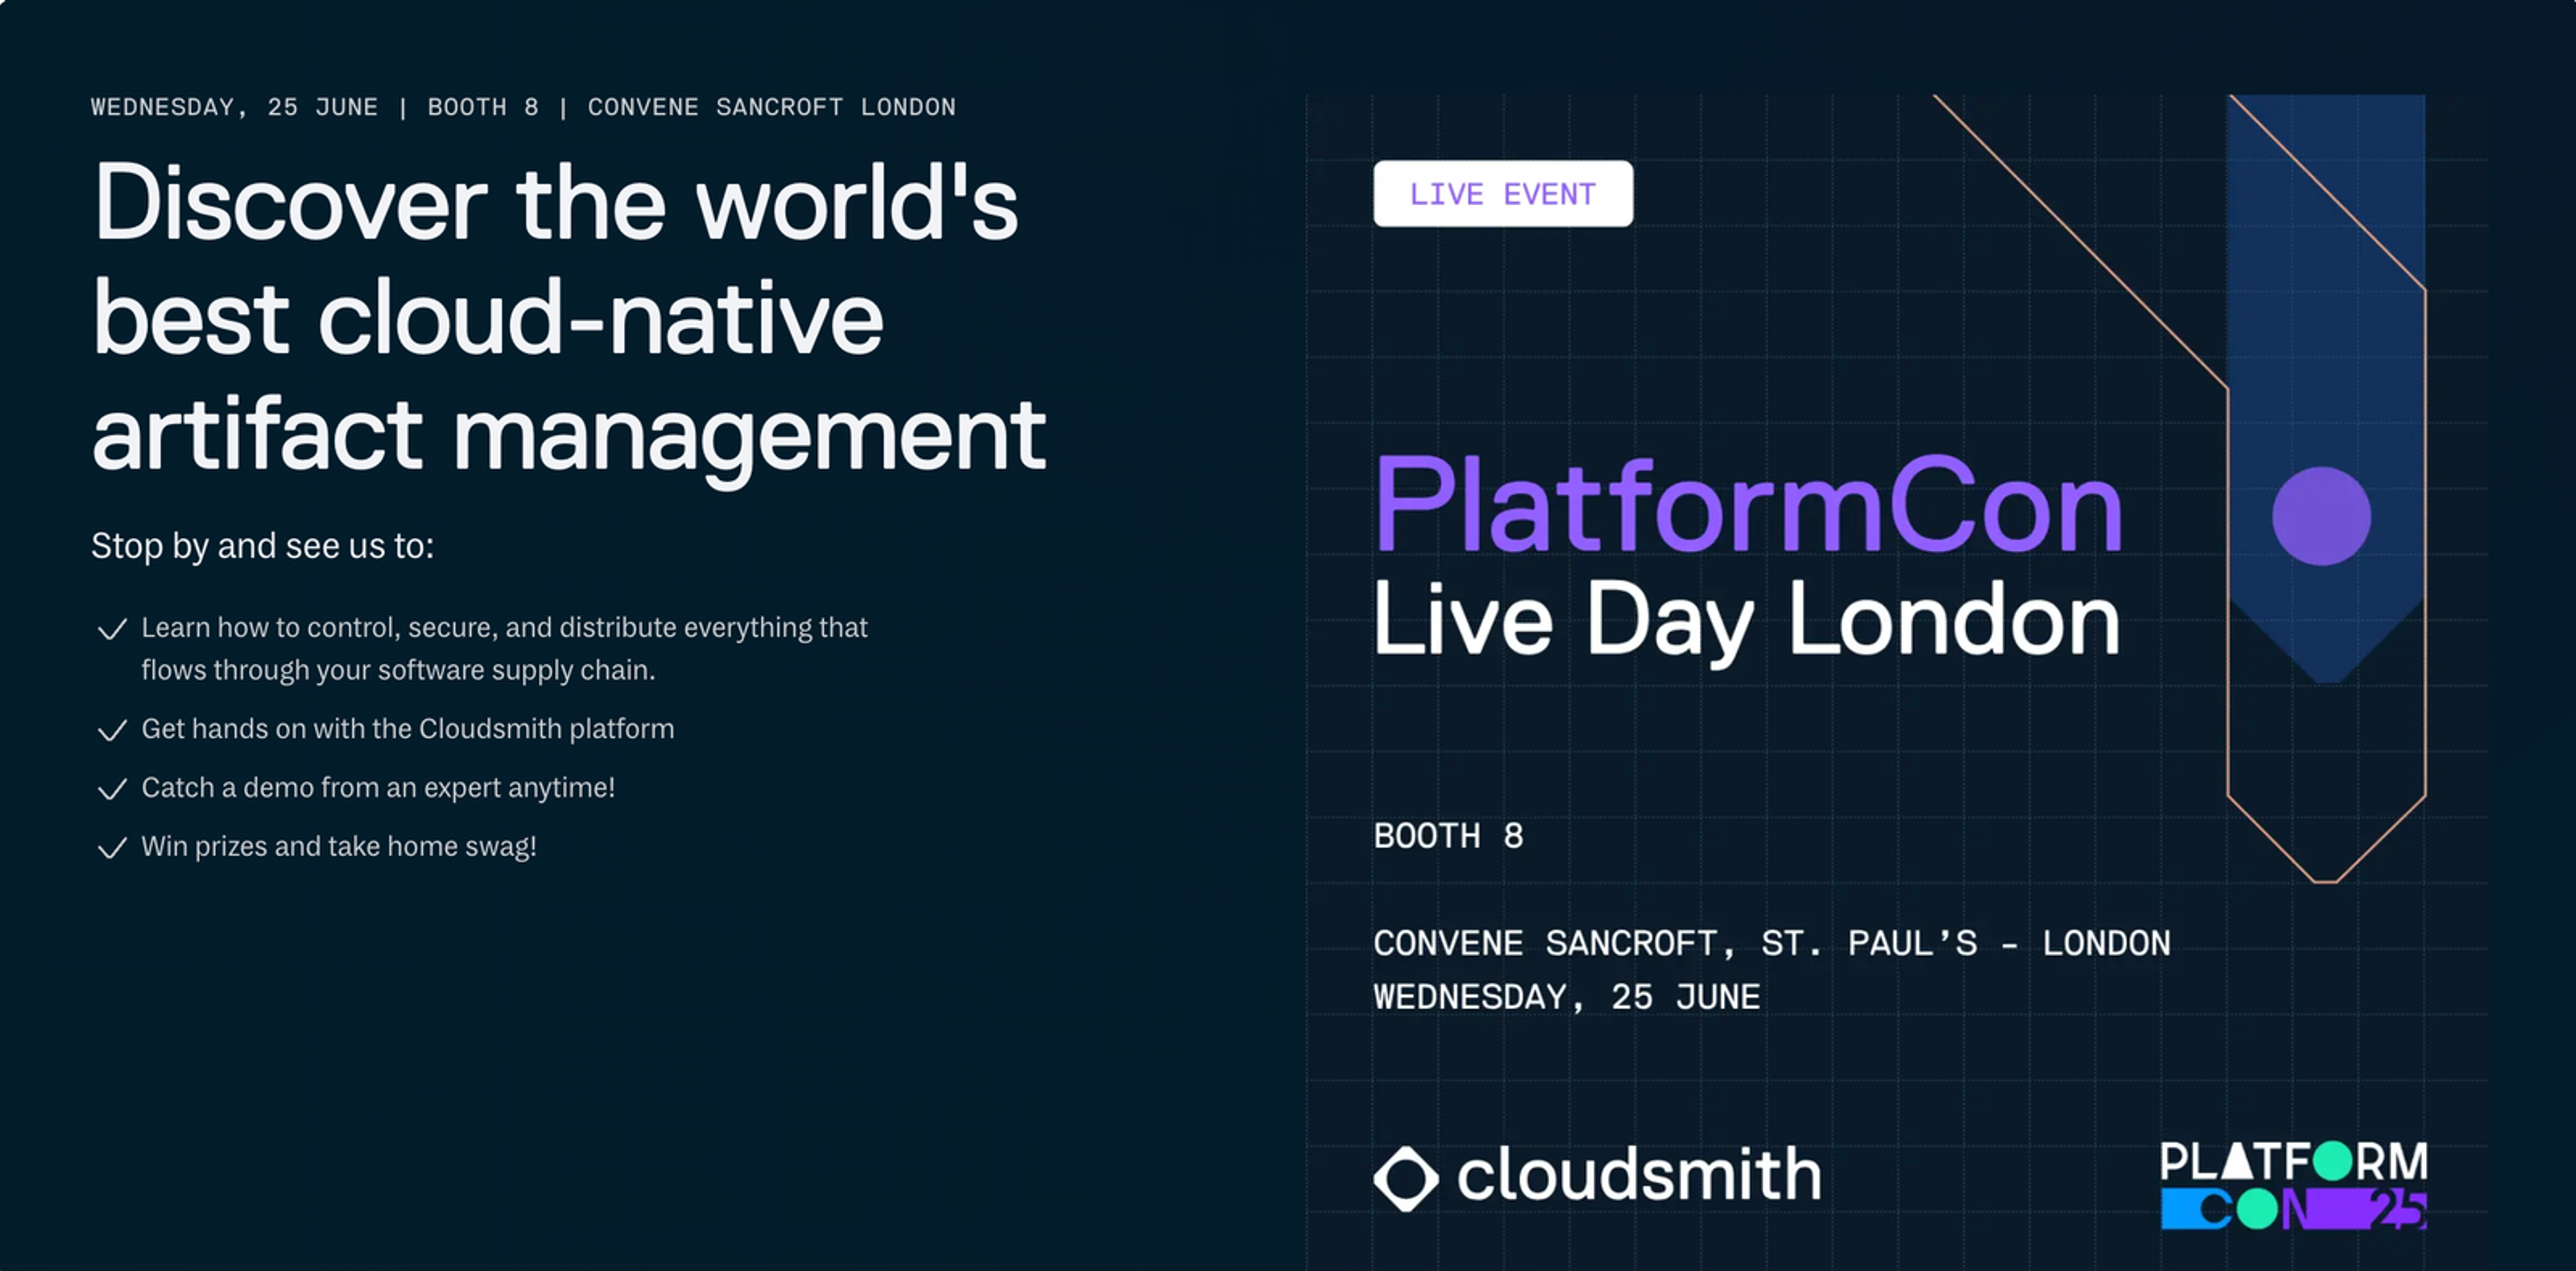Click the checkmark beside 'Catch a demo'
This screenshot has height=1271, width=2576.
coord(112,789)
